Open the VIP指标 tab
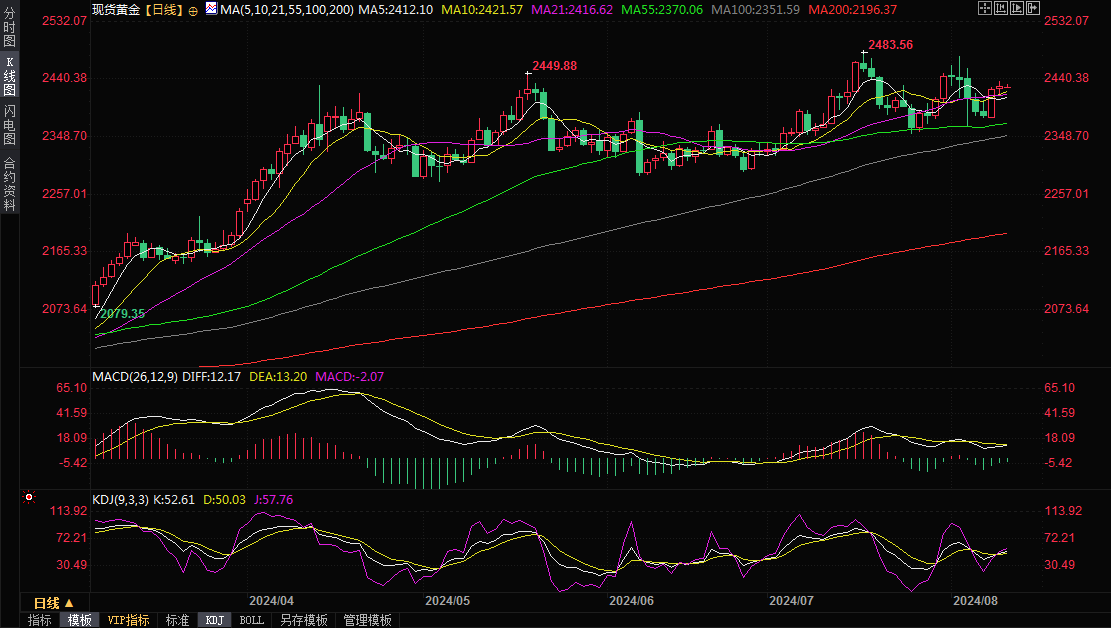The width and height of the screenshot is (1111, 628). pyautogui.click(x=129, y=620)
